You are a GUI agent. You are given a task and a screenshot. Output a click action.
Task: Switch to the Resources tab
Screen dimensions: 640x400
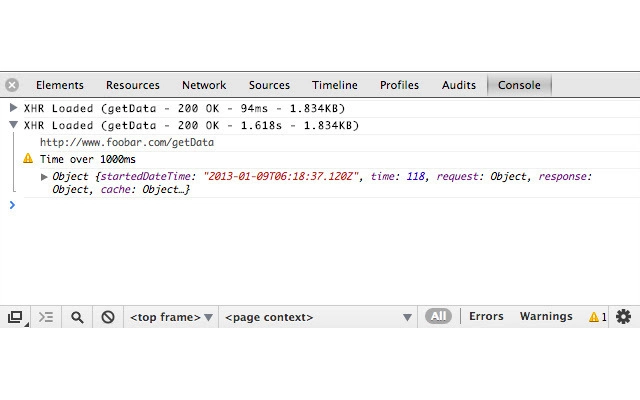pyautogui.click(x=133, y=85)
